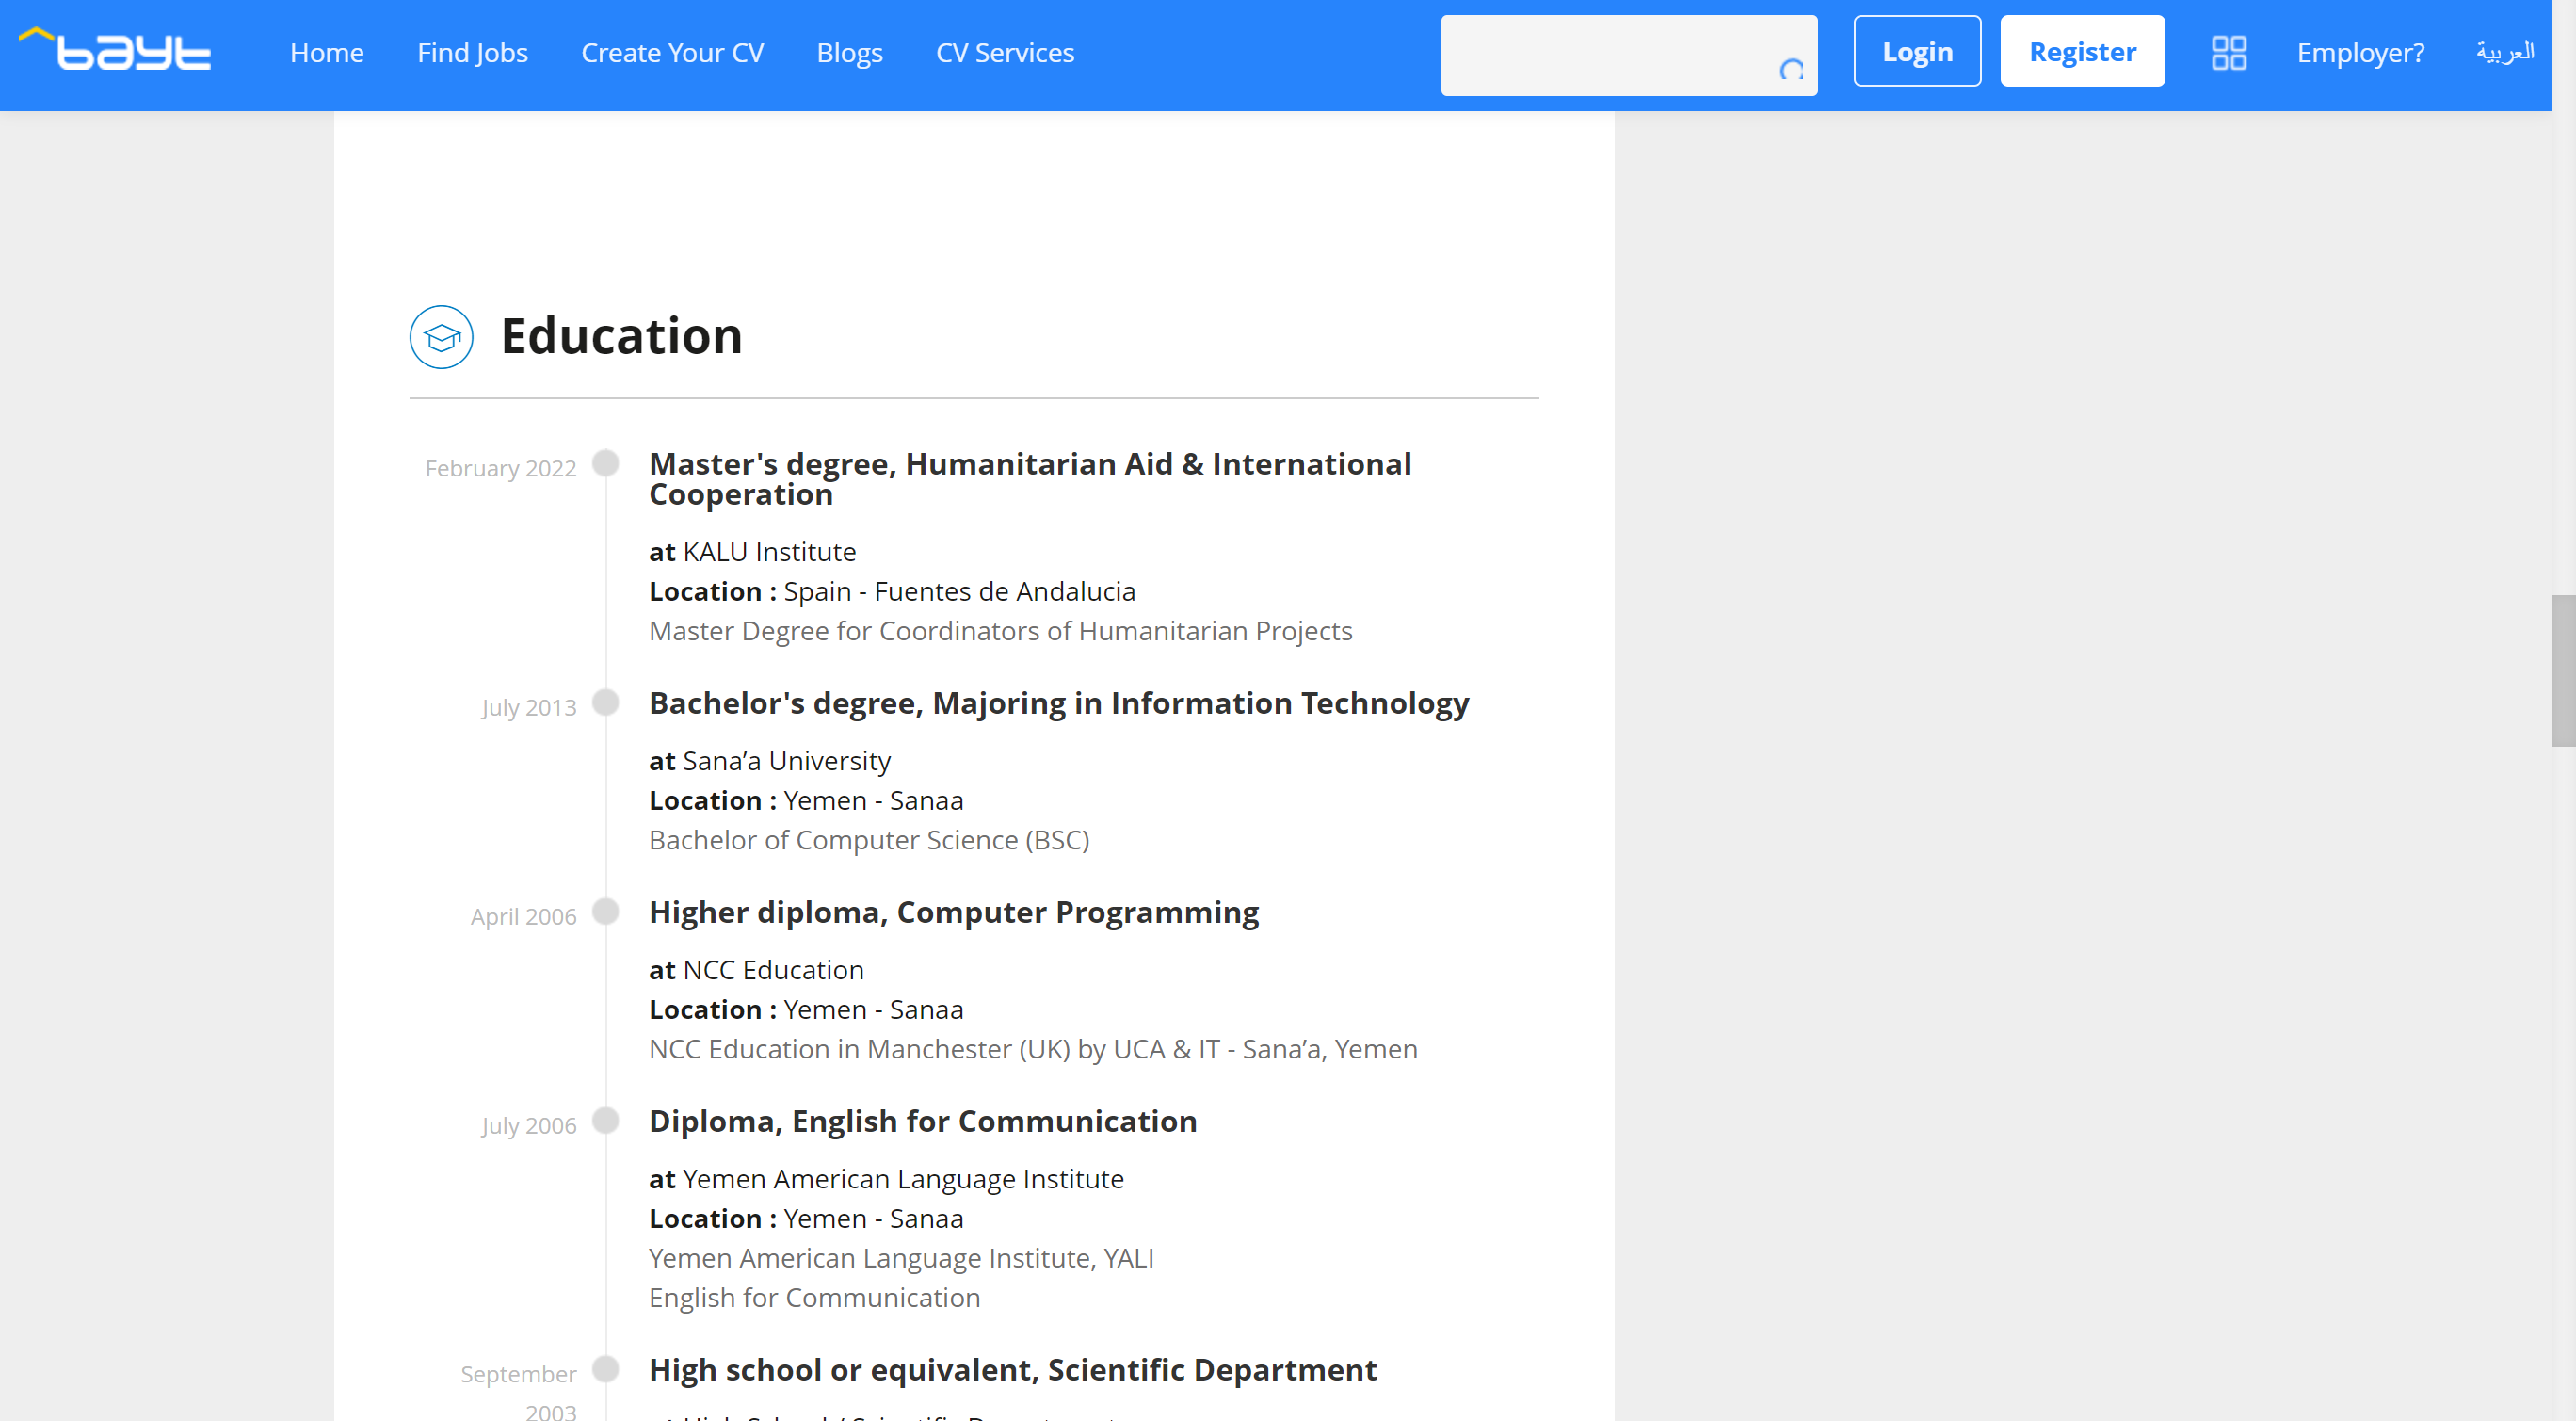
Task: Click the July 2013 timeline dot
Action: (605, 702)
